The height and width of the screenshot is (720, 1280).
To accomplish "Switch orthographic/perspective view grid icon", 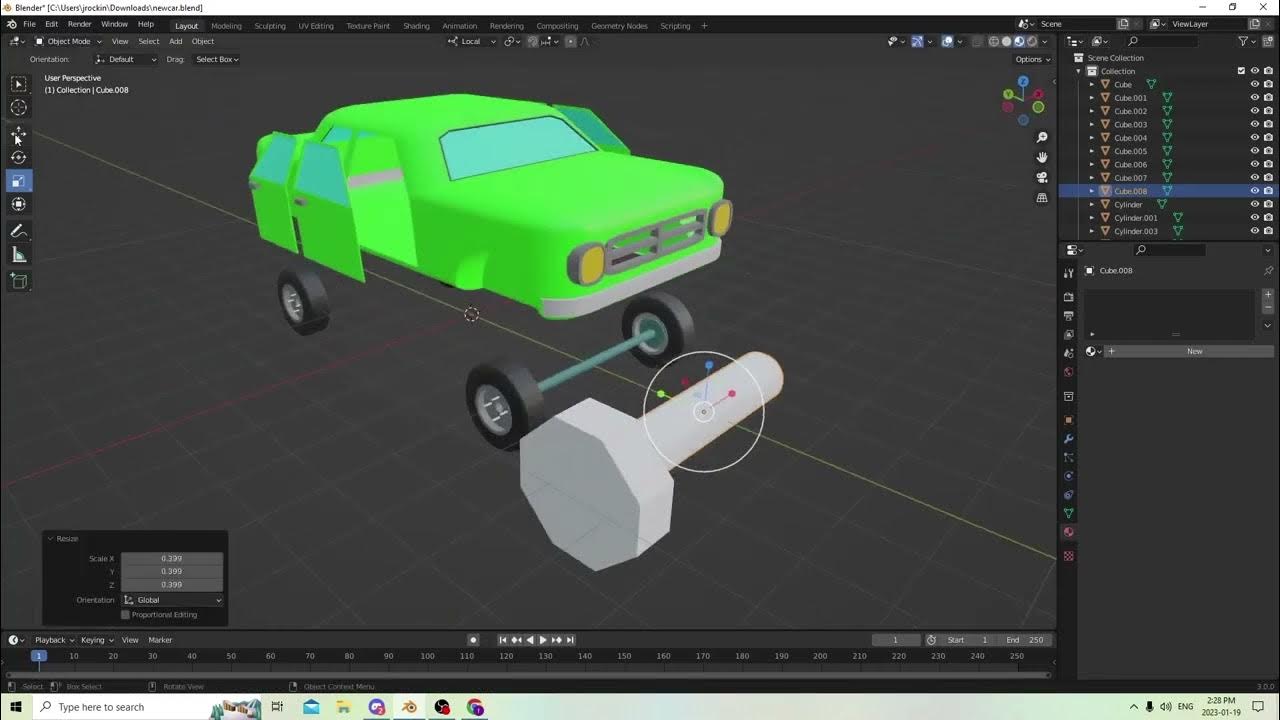I will tap(1042, 198).
